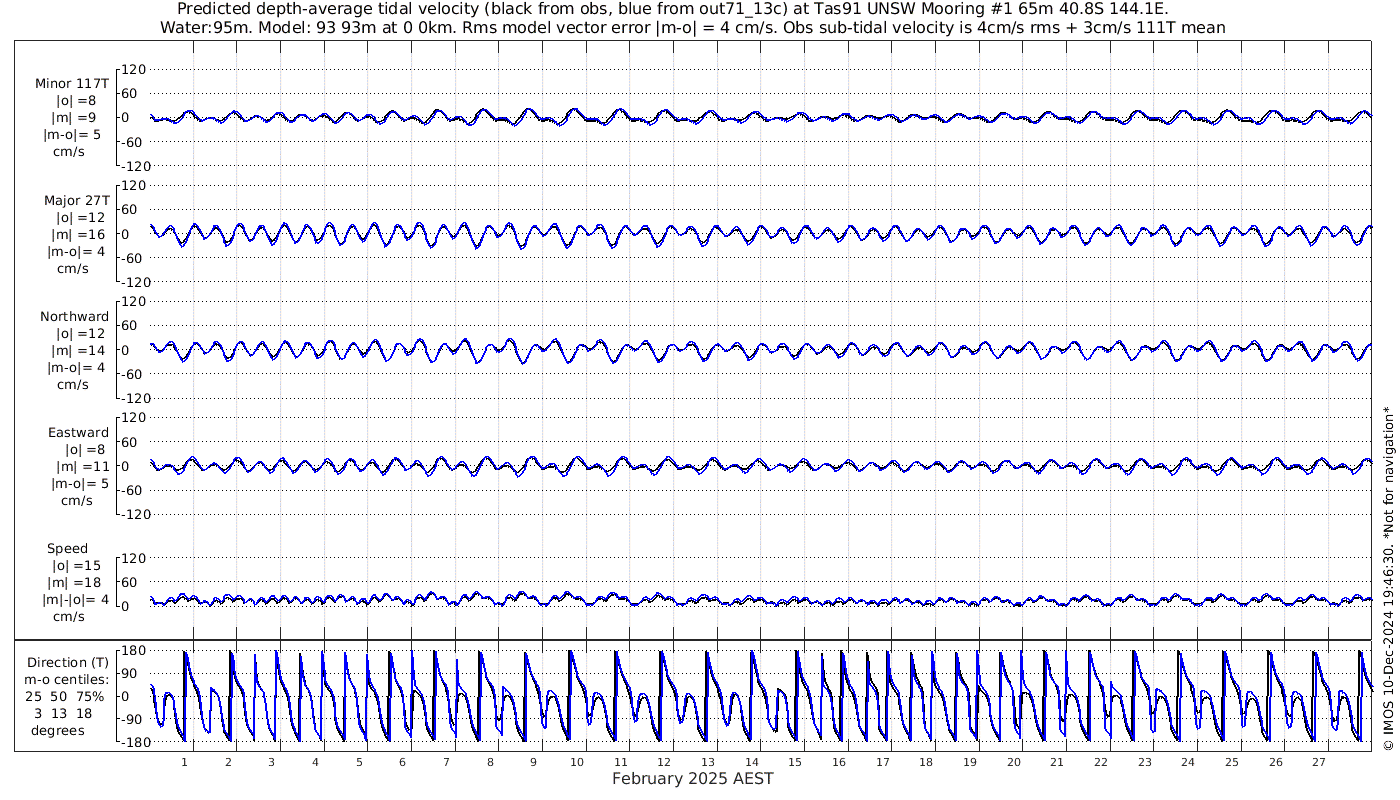Click the 'Northward' panel label

pos(75,316)
